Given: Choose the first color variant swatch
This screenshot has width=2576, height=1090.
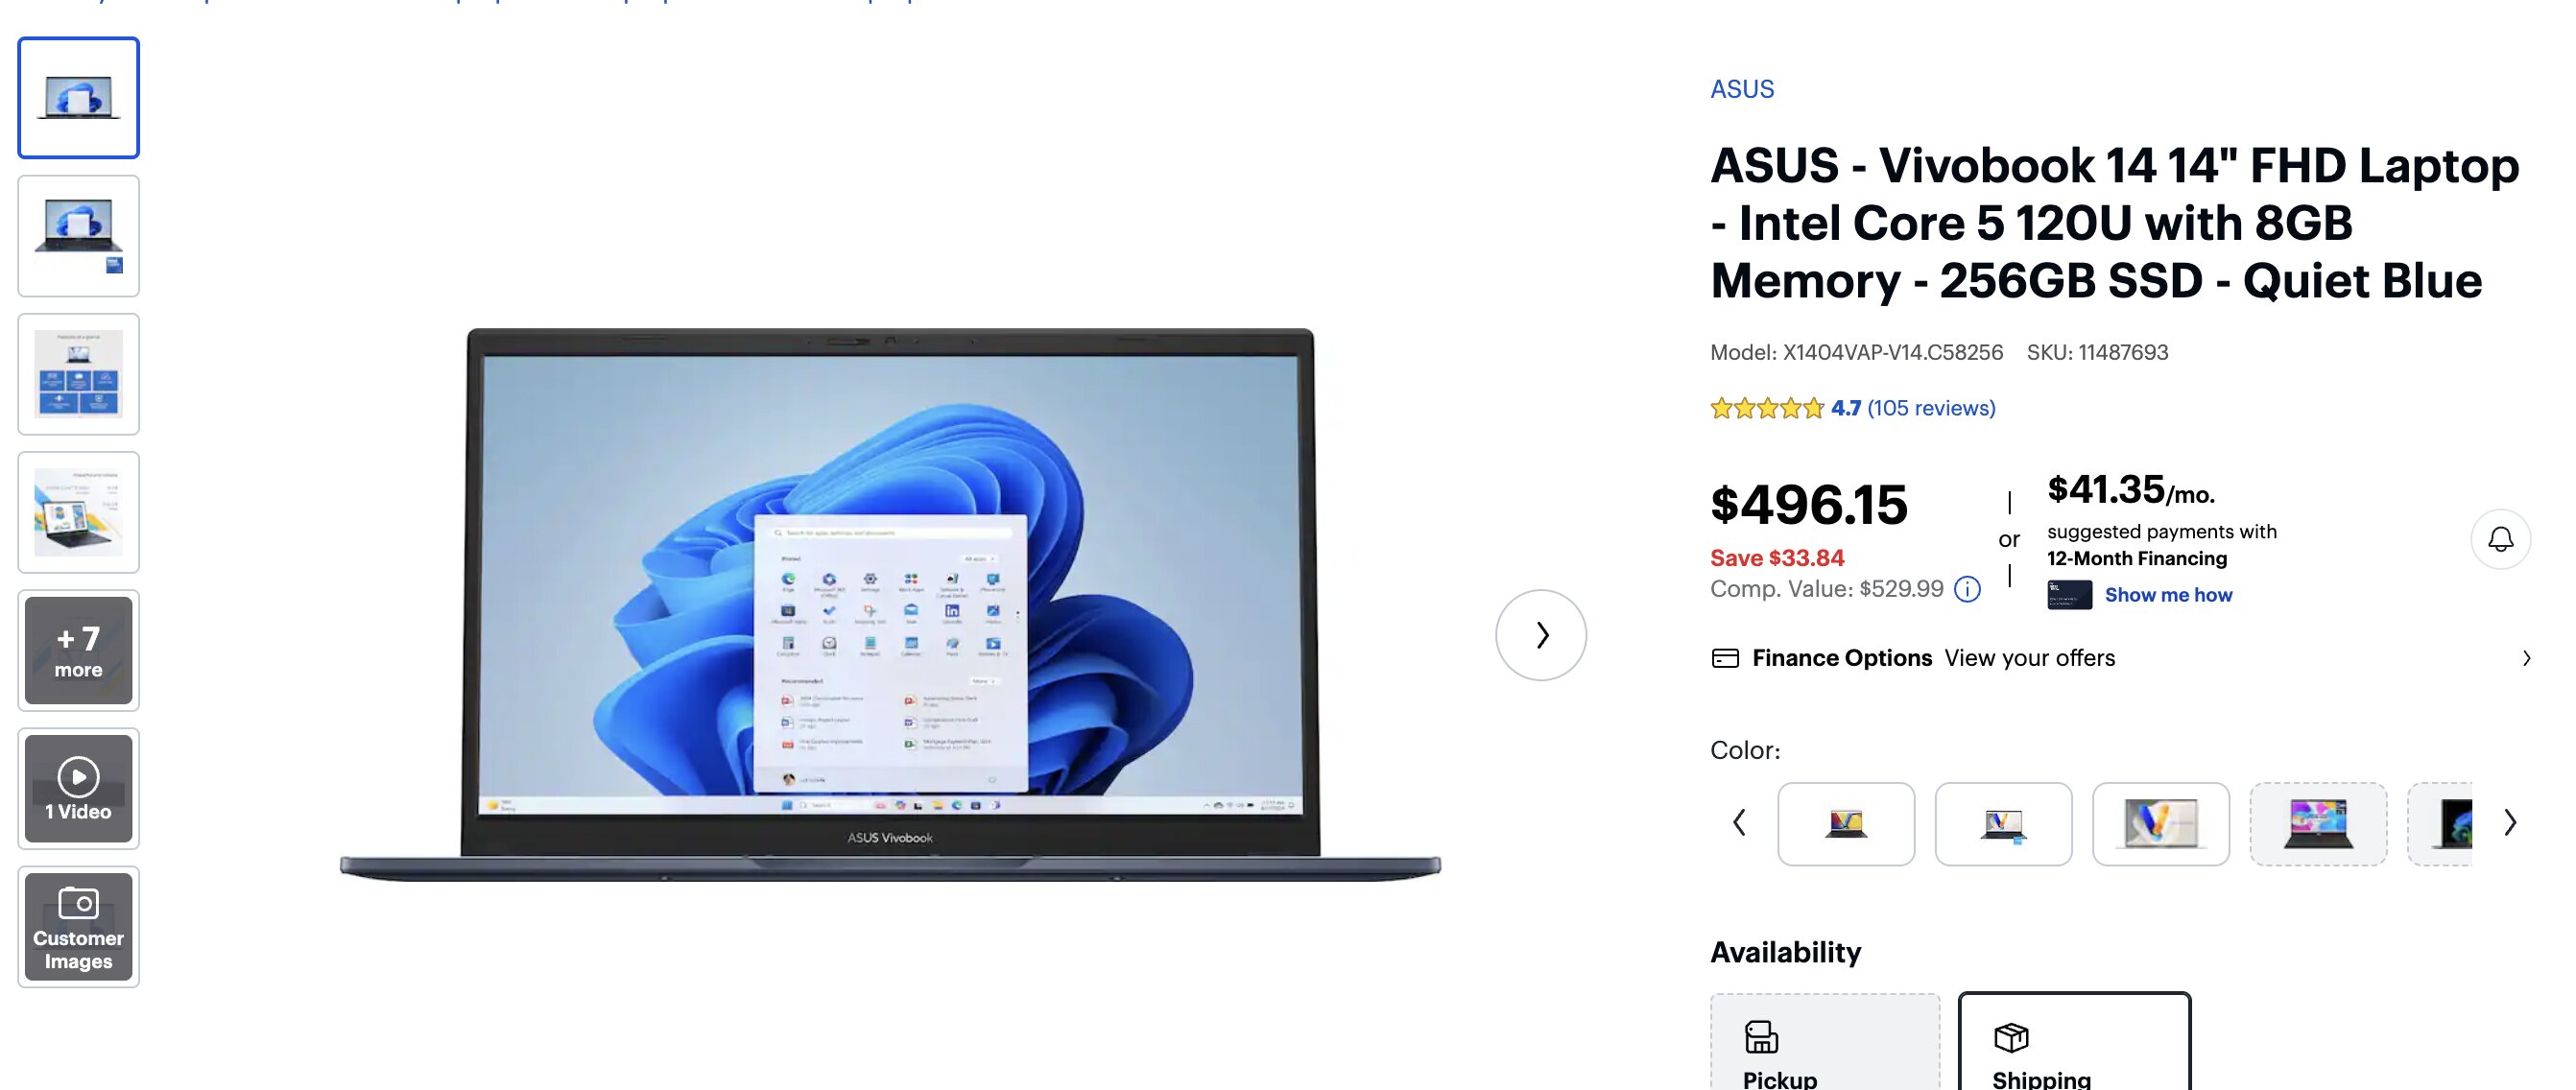Looking at the screenshot, I should point(1846,824).
